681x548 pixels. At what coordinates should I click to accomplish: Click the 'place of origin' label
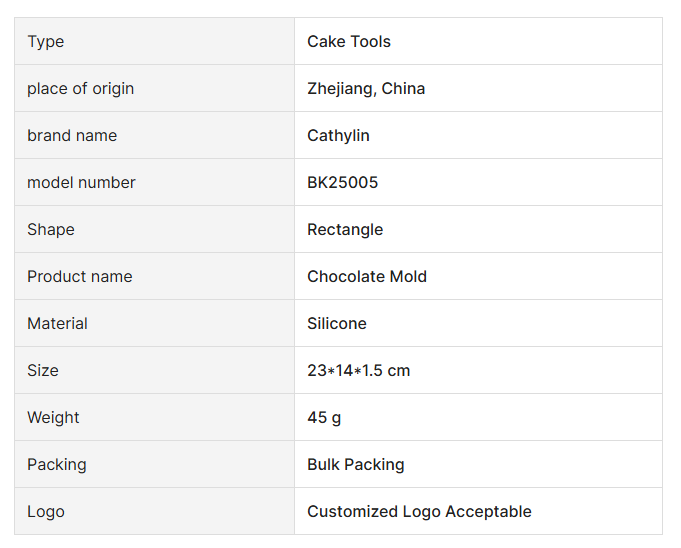[x=80, y=89]
